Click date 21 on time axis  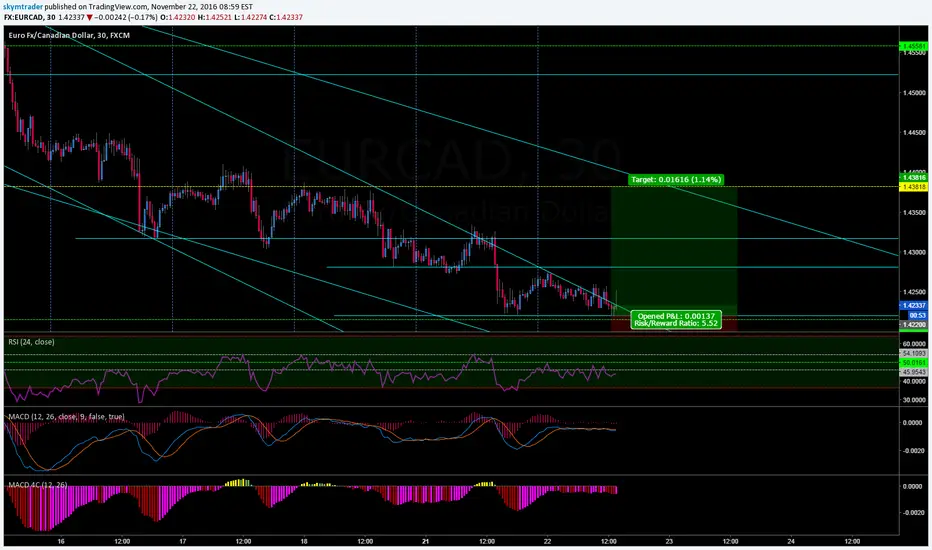[426, 541]
